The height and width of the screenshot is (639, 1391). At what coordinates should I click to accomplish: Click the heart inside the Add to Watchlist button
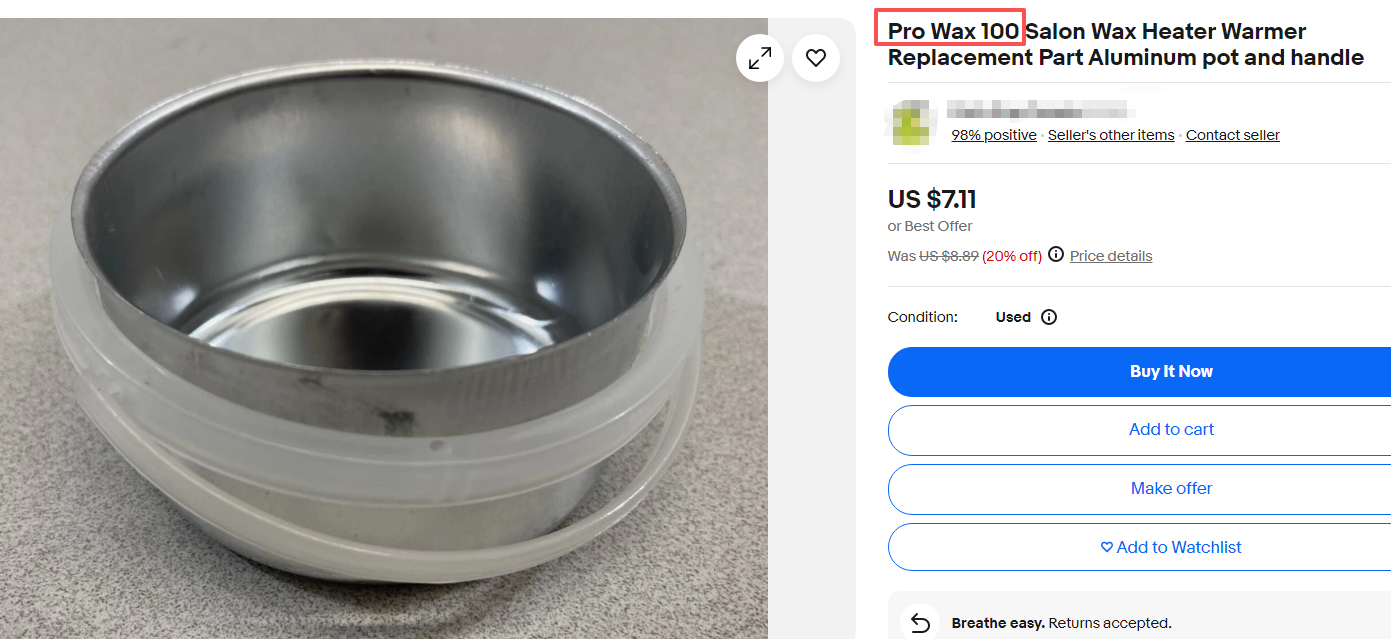coord(1107,547)
